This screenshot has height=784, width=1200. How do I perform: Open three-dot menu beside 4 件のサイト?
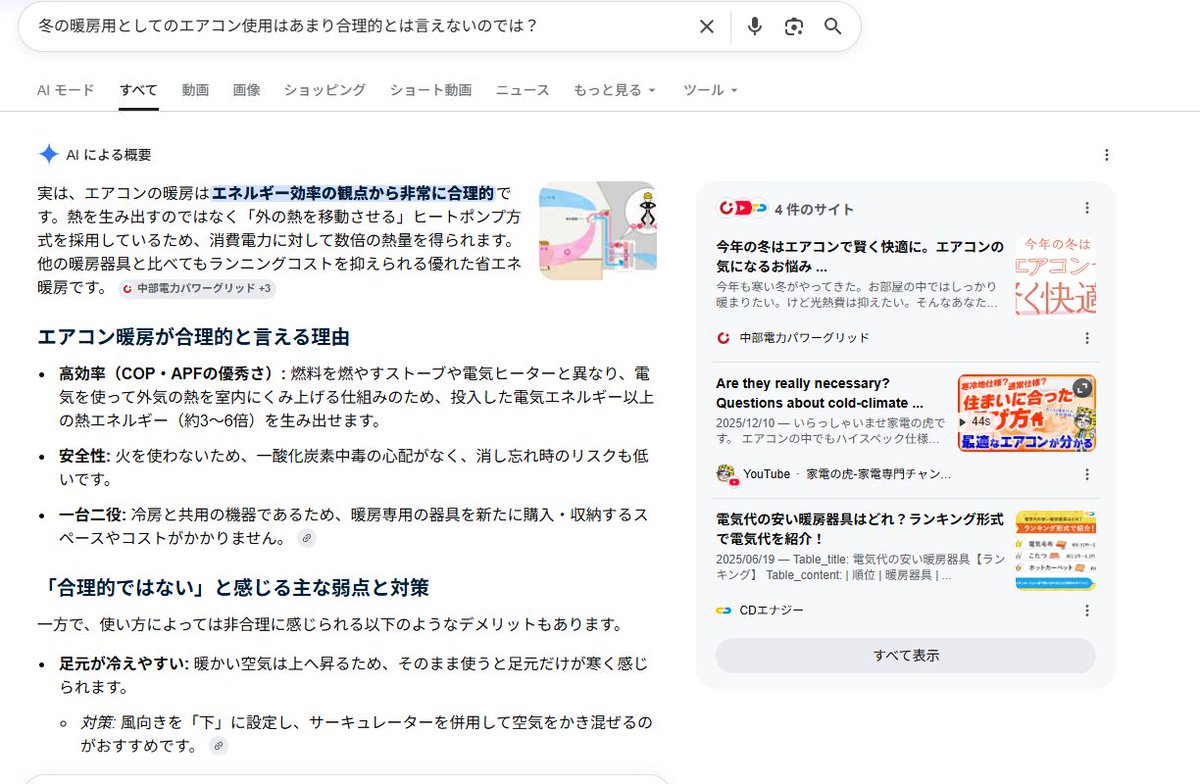tap(1087, 208)
